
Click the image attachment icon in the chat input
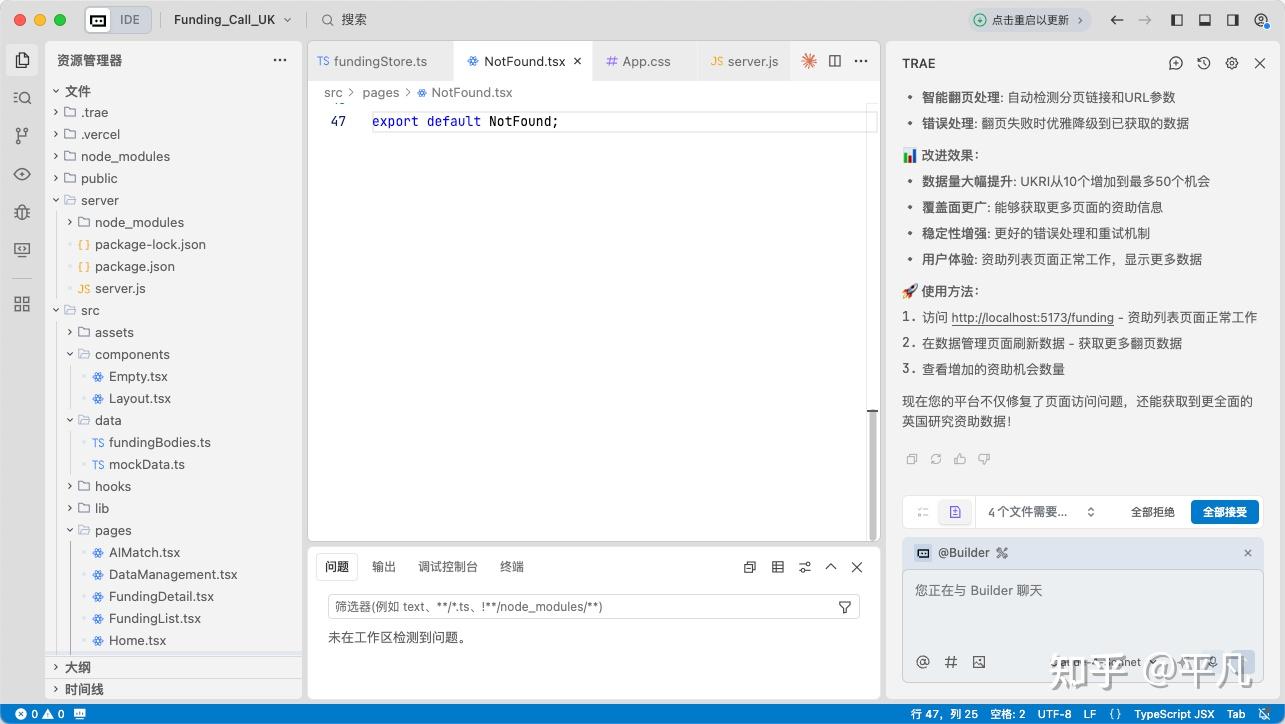[x=979, y=662]
